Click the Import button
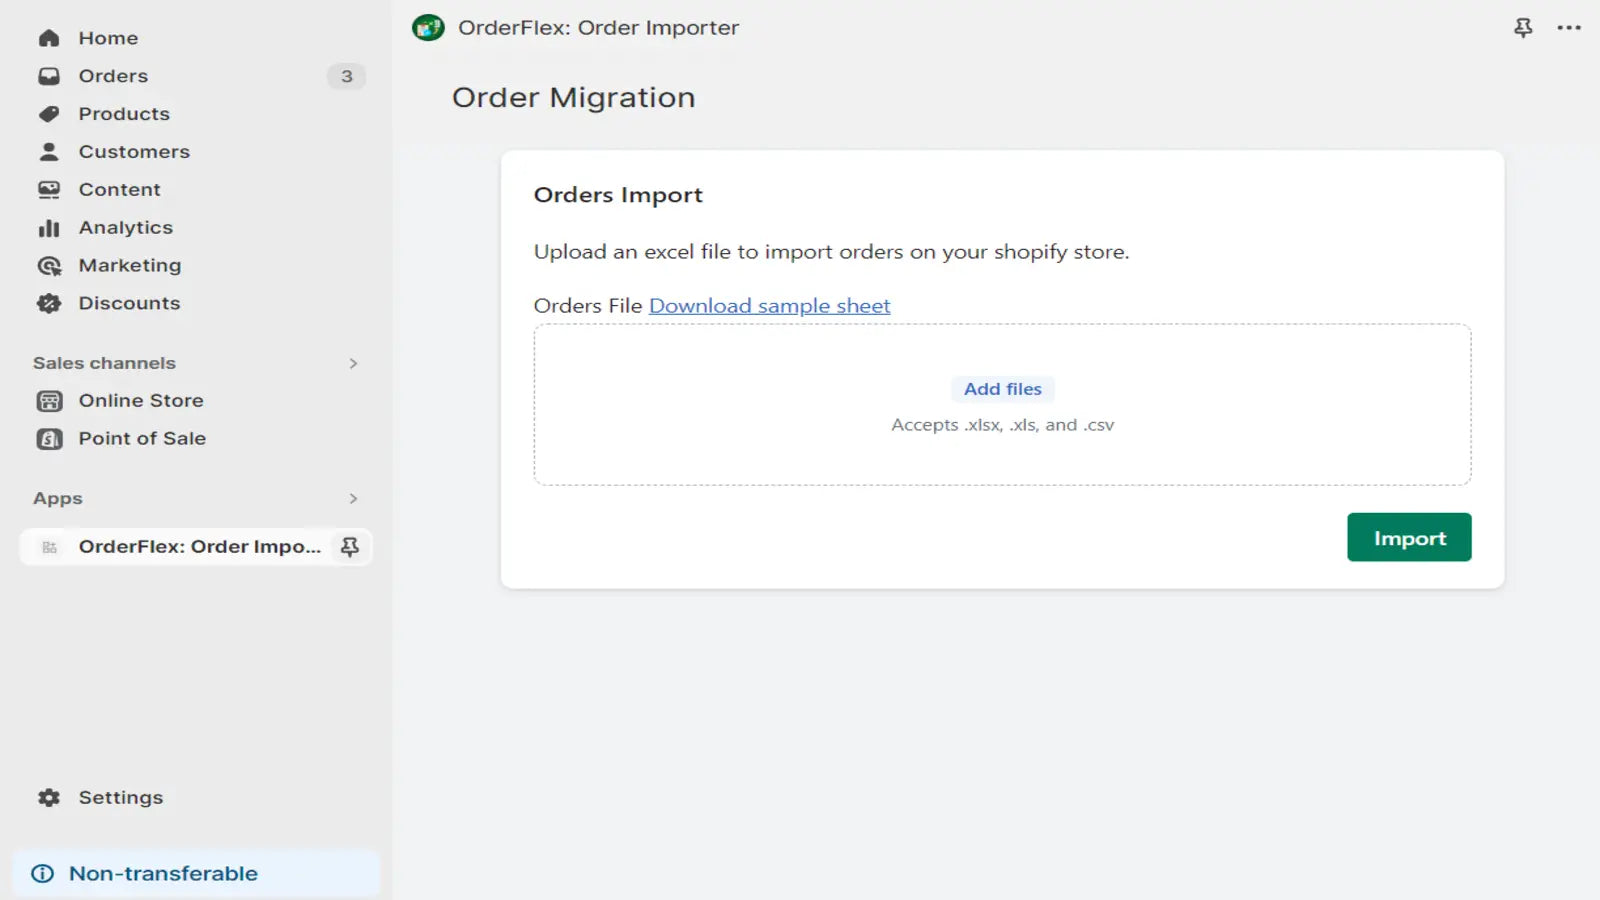 (1409, 538)
